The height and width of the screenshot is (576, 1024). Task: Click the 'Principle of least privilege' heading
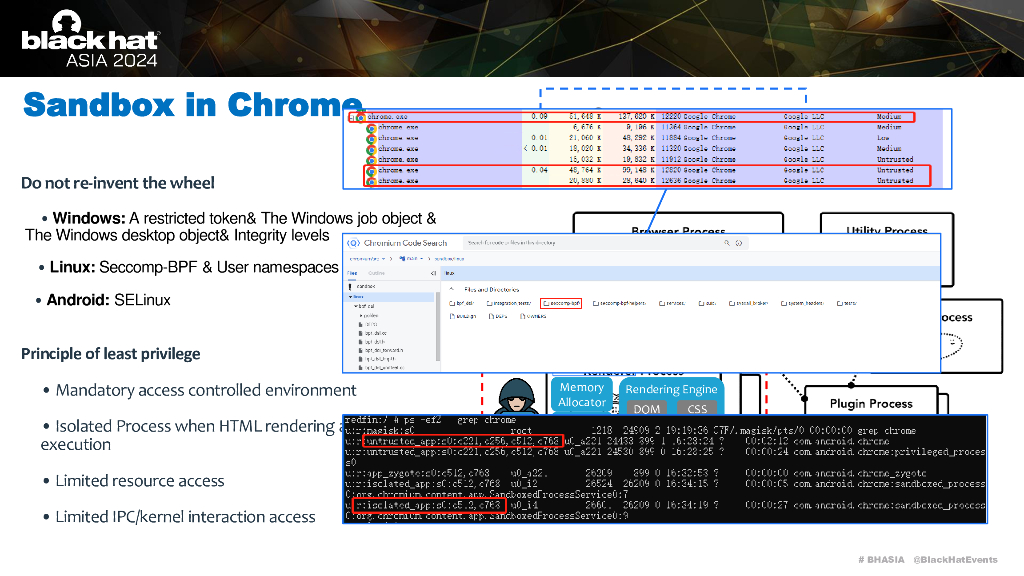pos(110,354)
